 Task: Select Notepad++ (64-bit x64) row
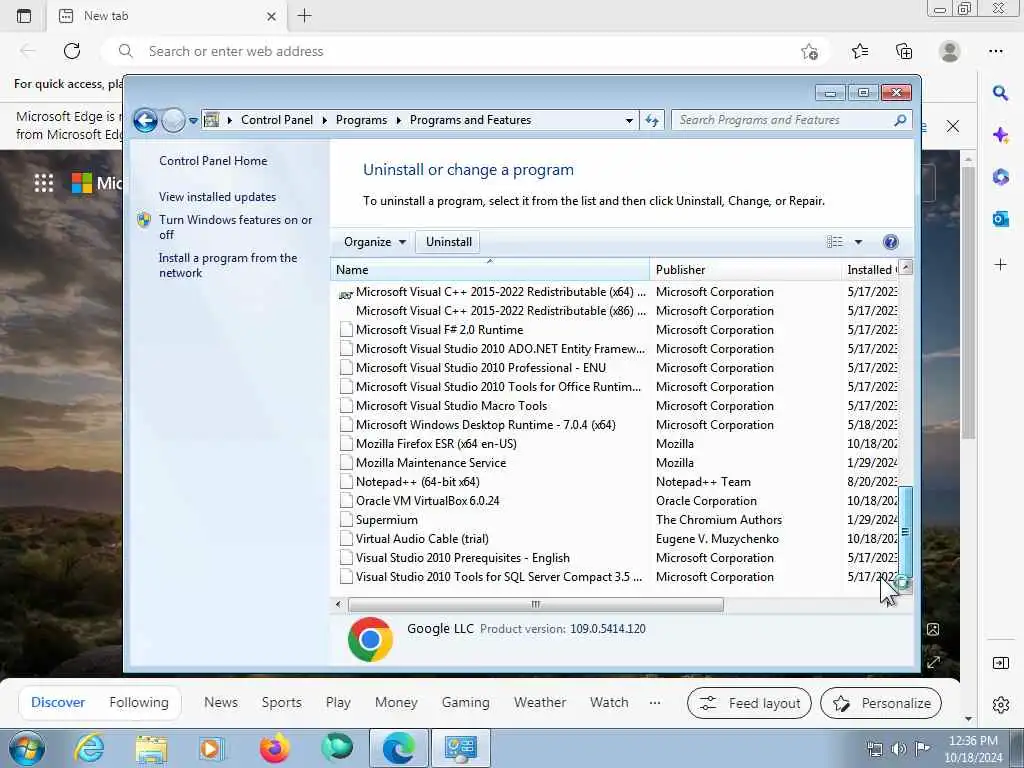pos(615,482)
